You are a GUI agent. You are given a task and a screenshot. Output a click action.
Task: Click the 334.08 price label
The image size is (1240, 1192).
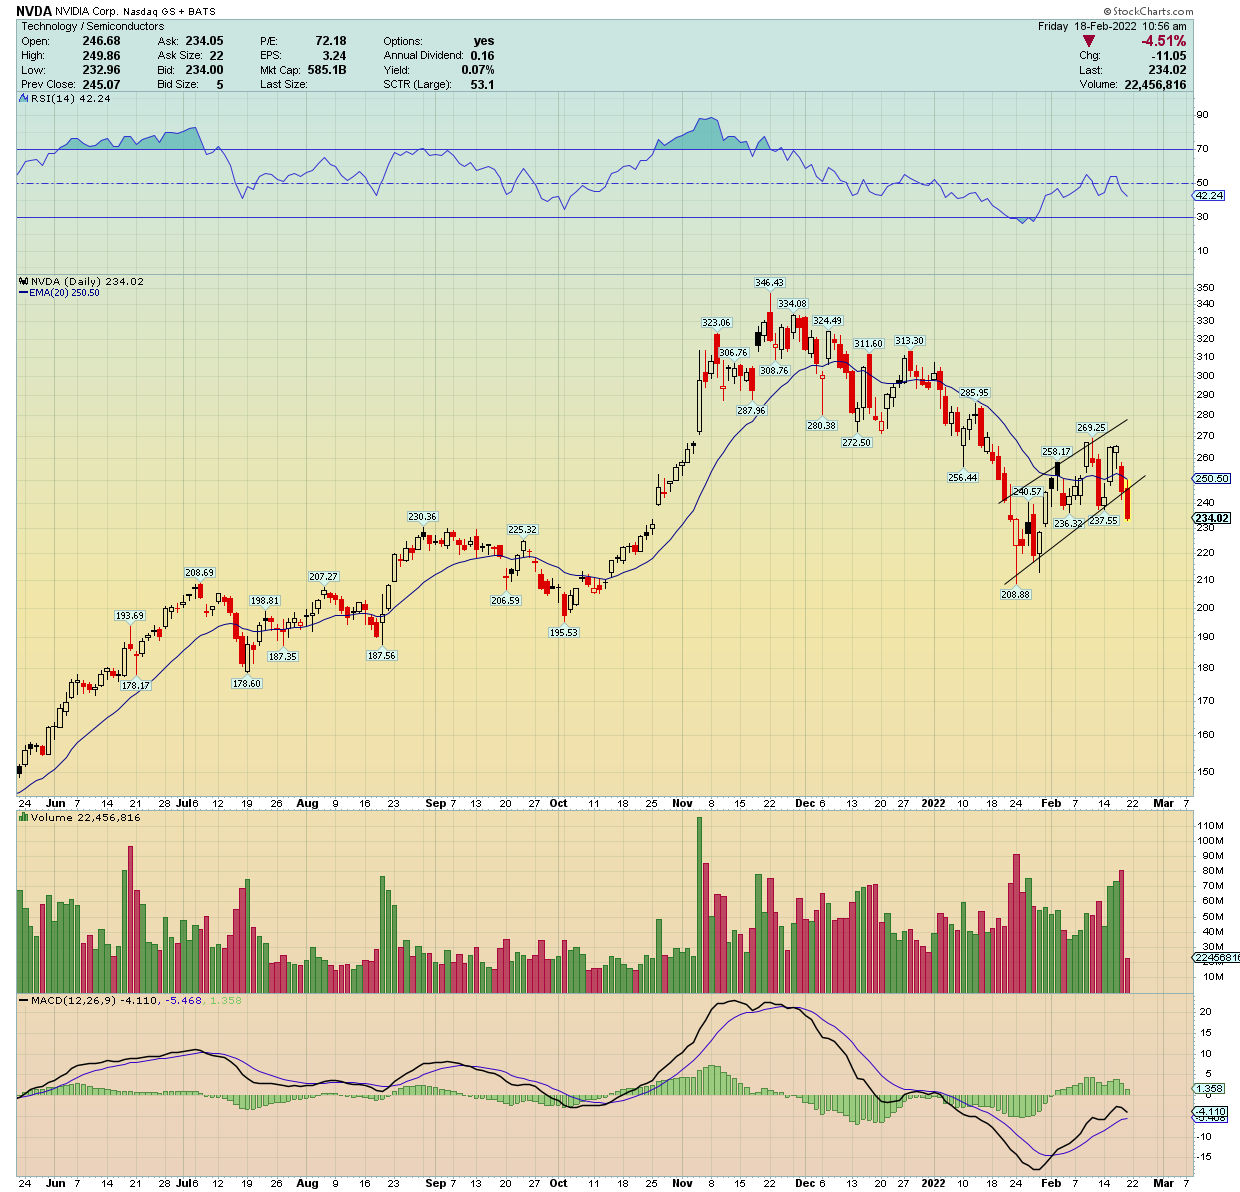pos(792,304)
